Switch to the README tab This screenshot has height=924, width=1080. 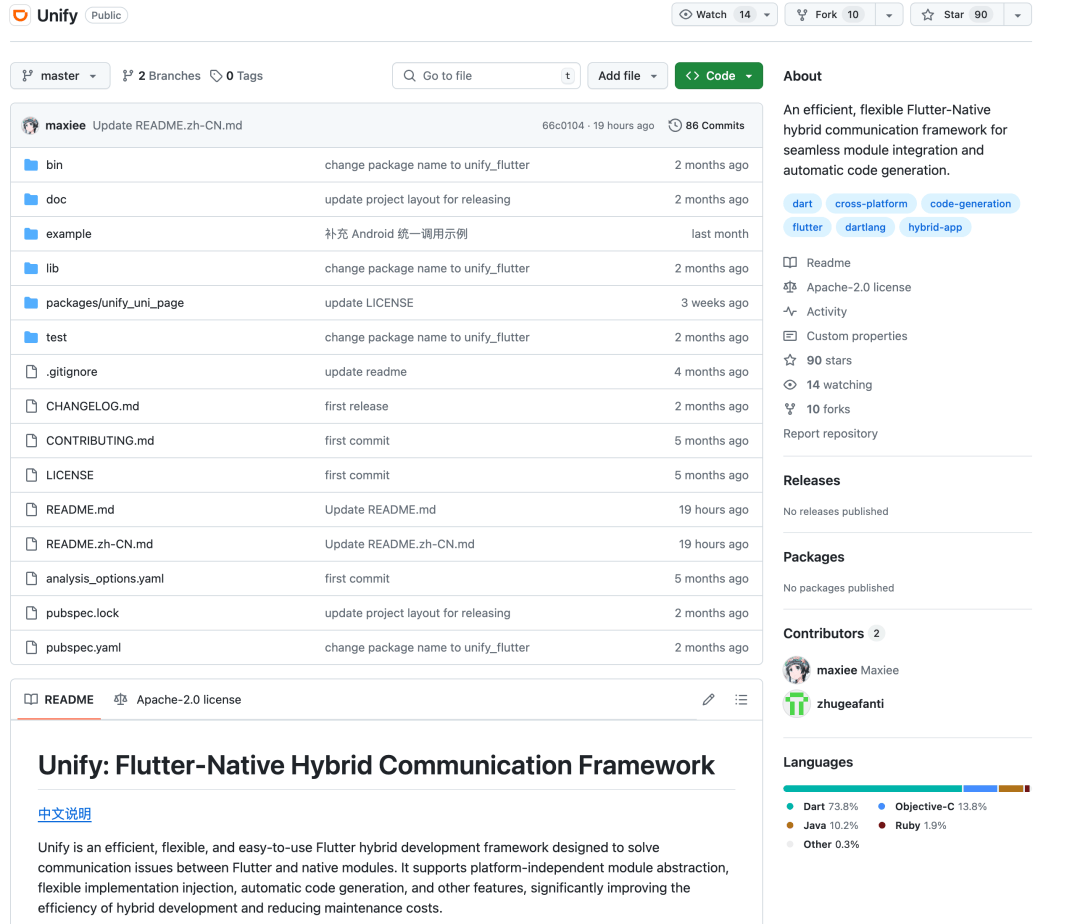pos(59,700)
